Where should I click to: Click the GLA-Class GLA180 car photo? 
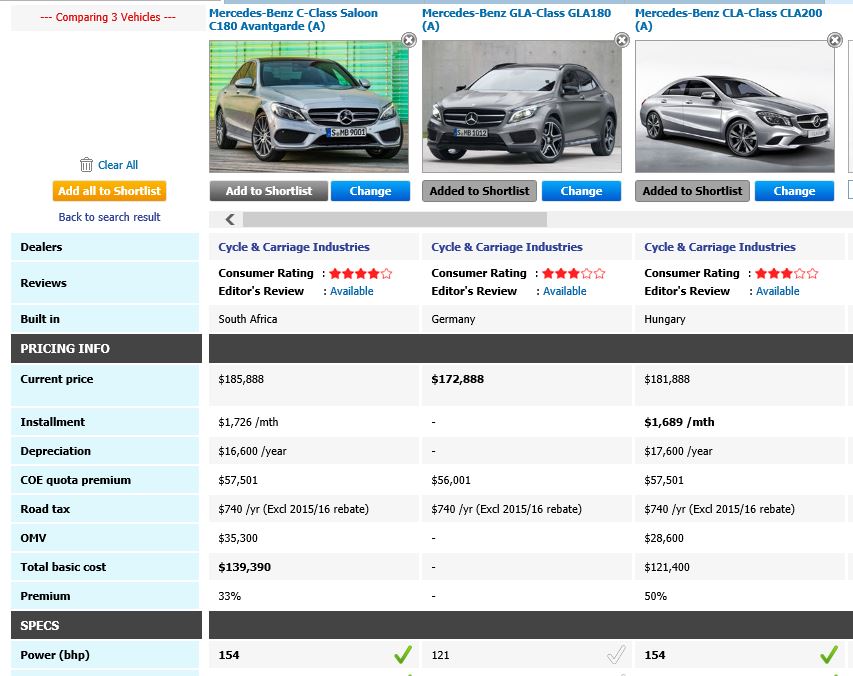pos(522,107)
